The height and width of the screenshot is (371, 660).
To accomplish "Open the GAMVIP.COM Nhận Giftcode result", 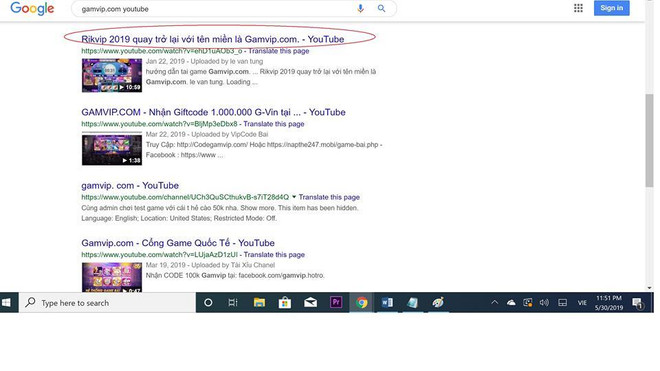I will pos(213,112).
